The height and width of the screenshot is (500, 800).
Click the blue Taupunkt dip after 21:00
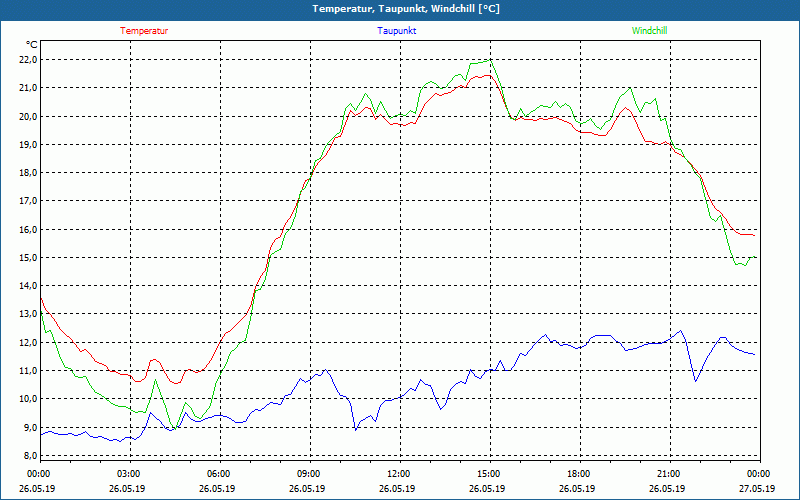pos(695,381)
